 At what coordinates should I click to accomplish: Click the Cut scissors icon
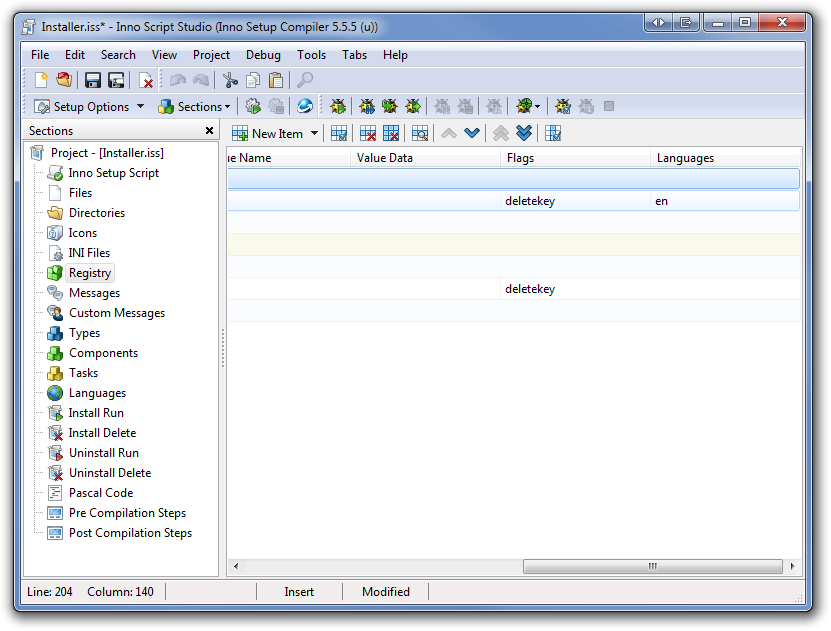click(x=230, y=80)
